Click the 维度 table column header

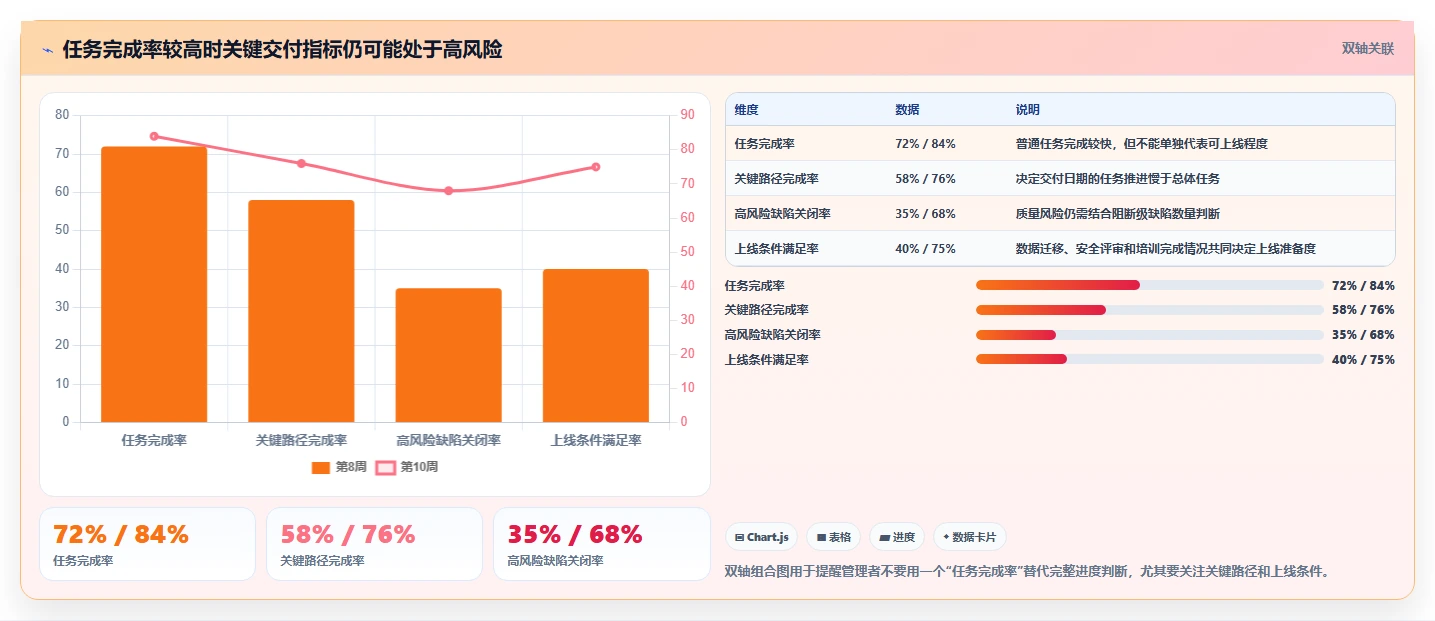[x=746, y=109]
